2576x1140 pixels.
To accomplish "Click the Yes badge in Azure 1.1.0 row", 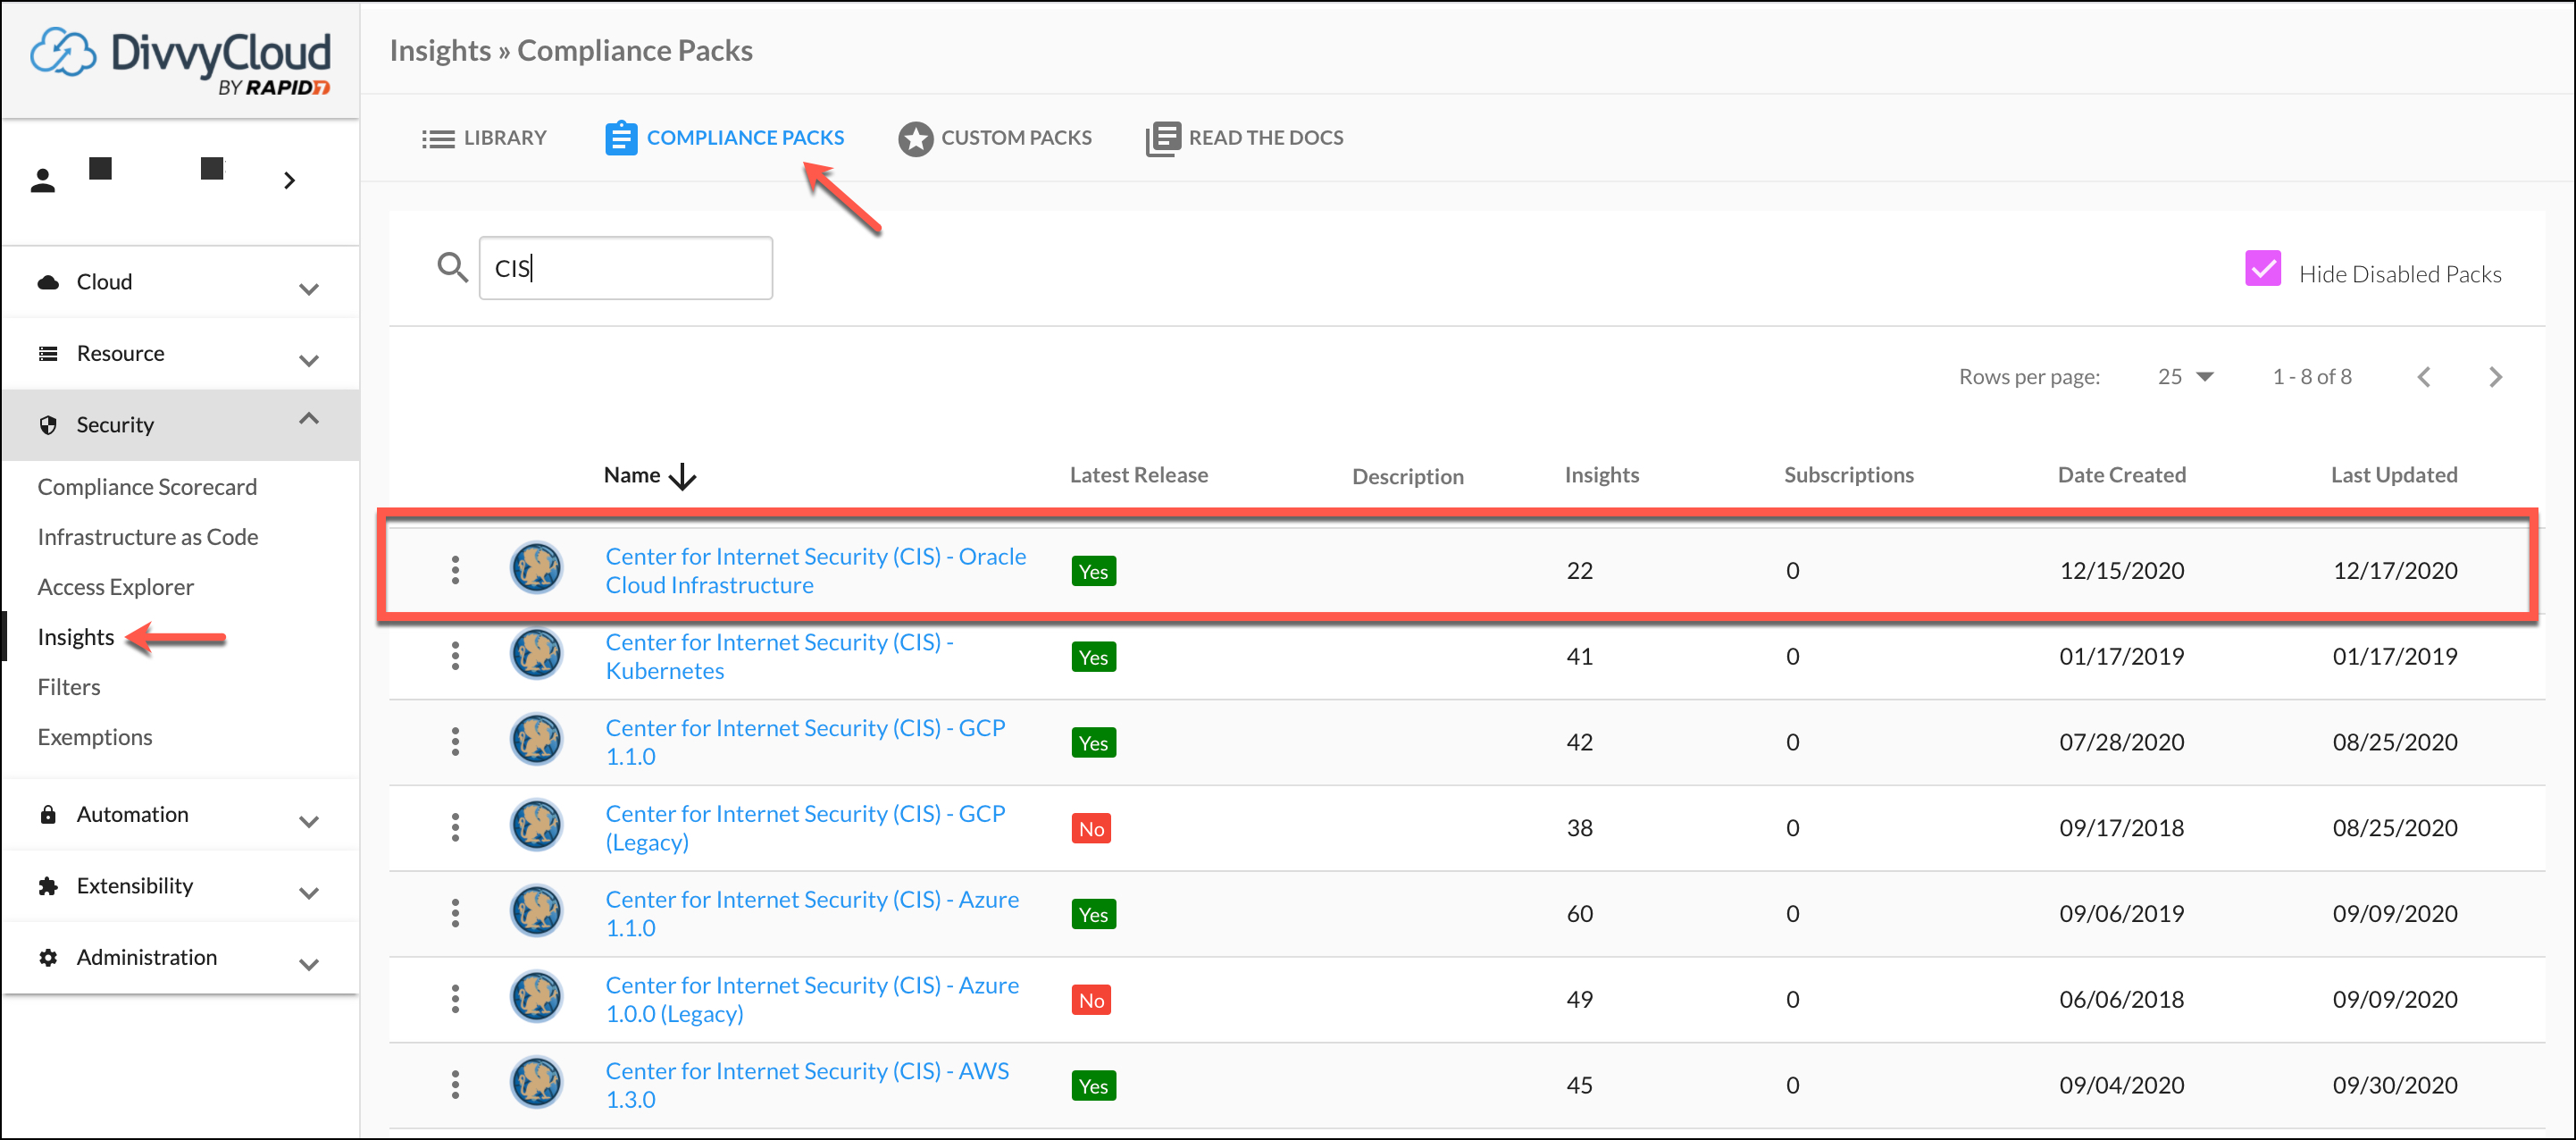I will tap(1093, 915).
